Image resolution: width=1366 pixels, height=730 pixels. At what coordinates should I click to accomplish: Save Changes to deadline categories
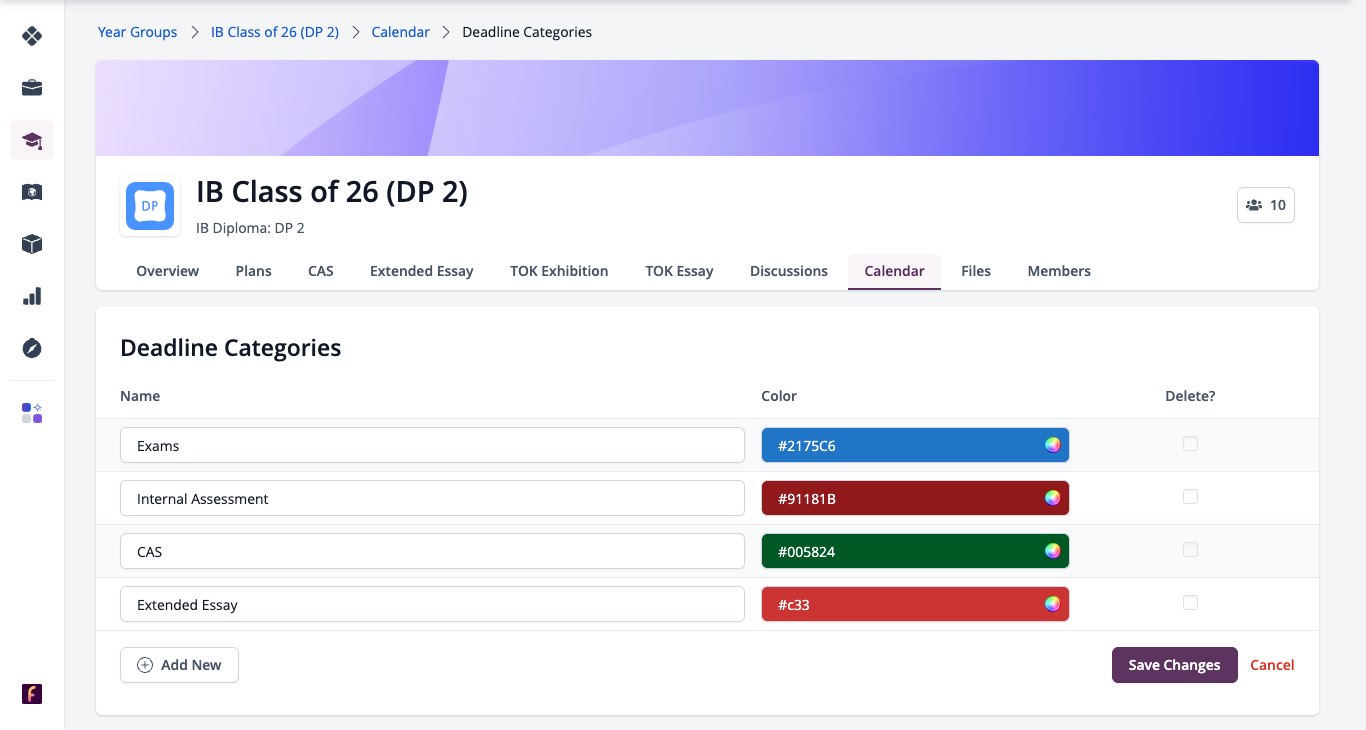(1175, 665)
